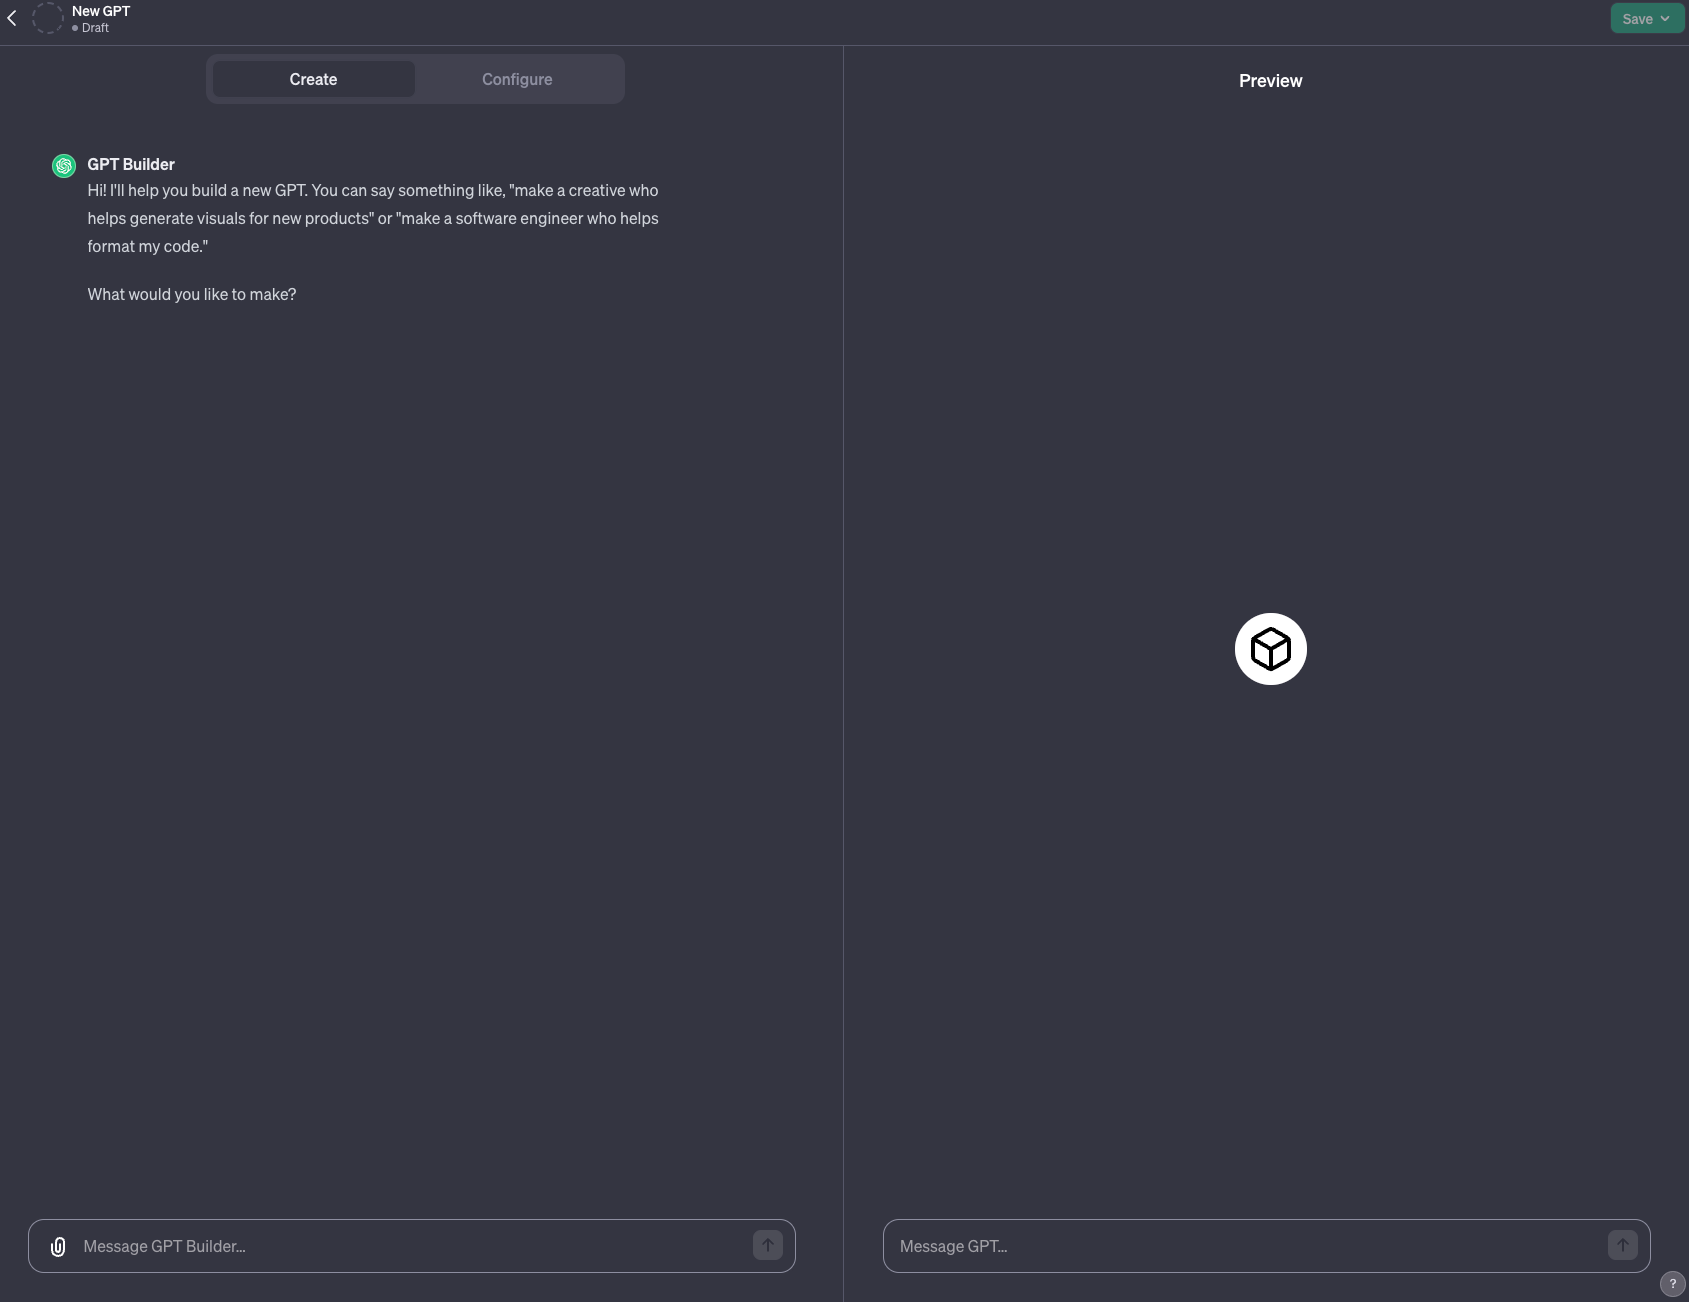Click the send arrow in GPT Builder input

tap(767, 1246)
